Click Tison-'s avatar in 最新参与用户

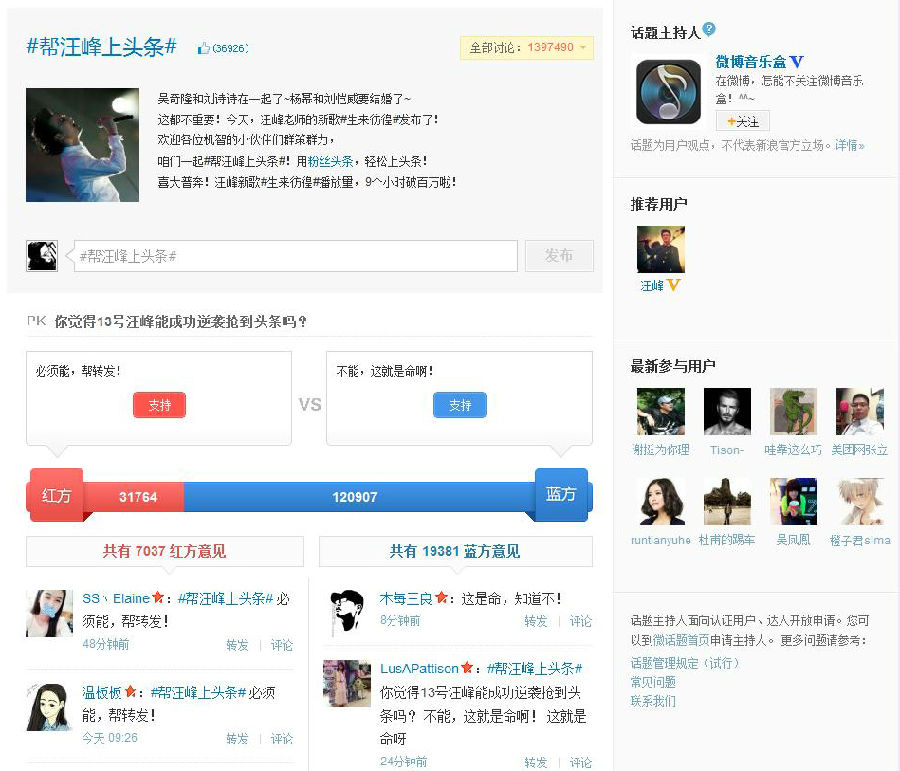coord(727,408)
